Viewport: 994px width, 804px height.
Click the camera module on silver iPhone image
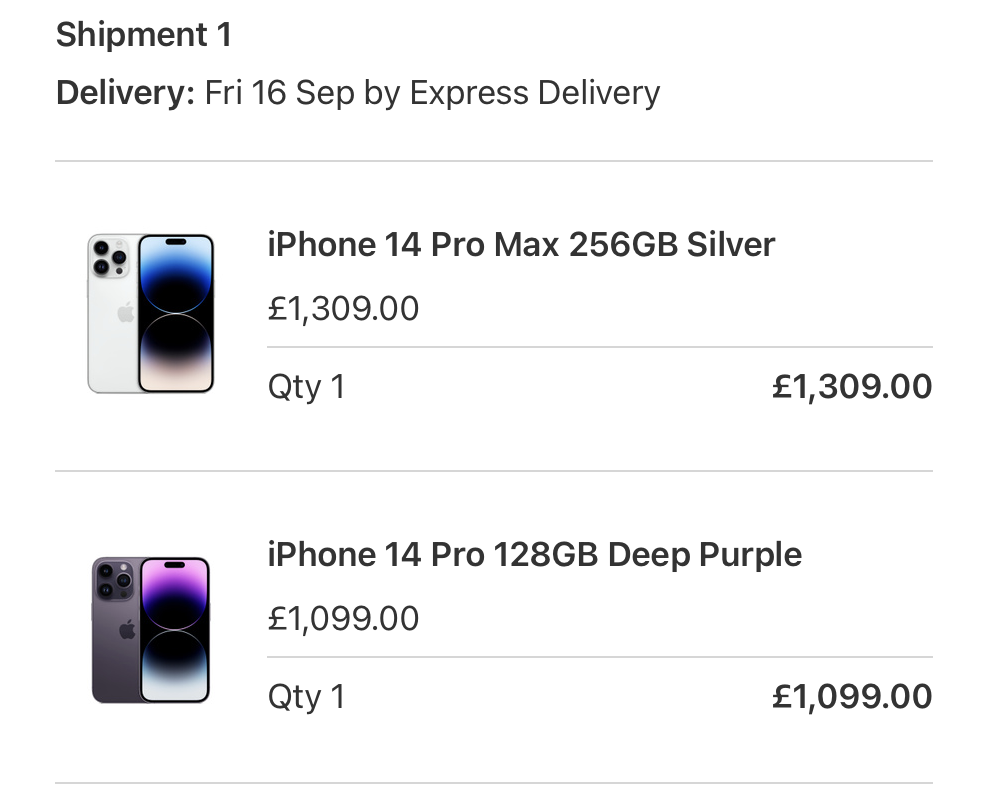[x=110, y=256]
